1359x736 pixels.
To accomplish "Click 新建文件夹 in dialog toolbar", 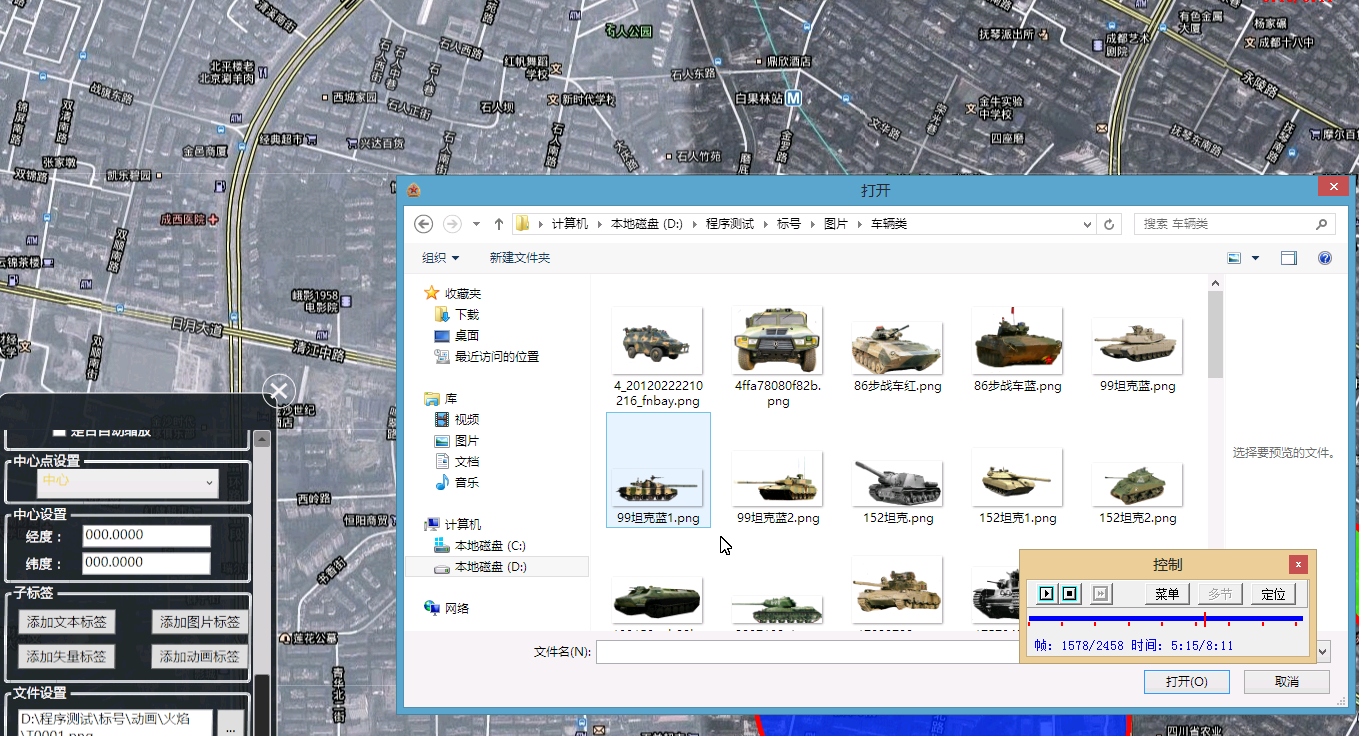I will click(x=519, y=258).
